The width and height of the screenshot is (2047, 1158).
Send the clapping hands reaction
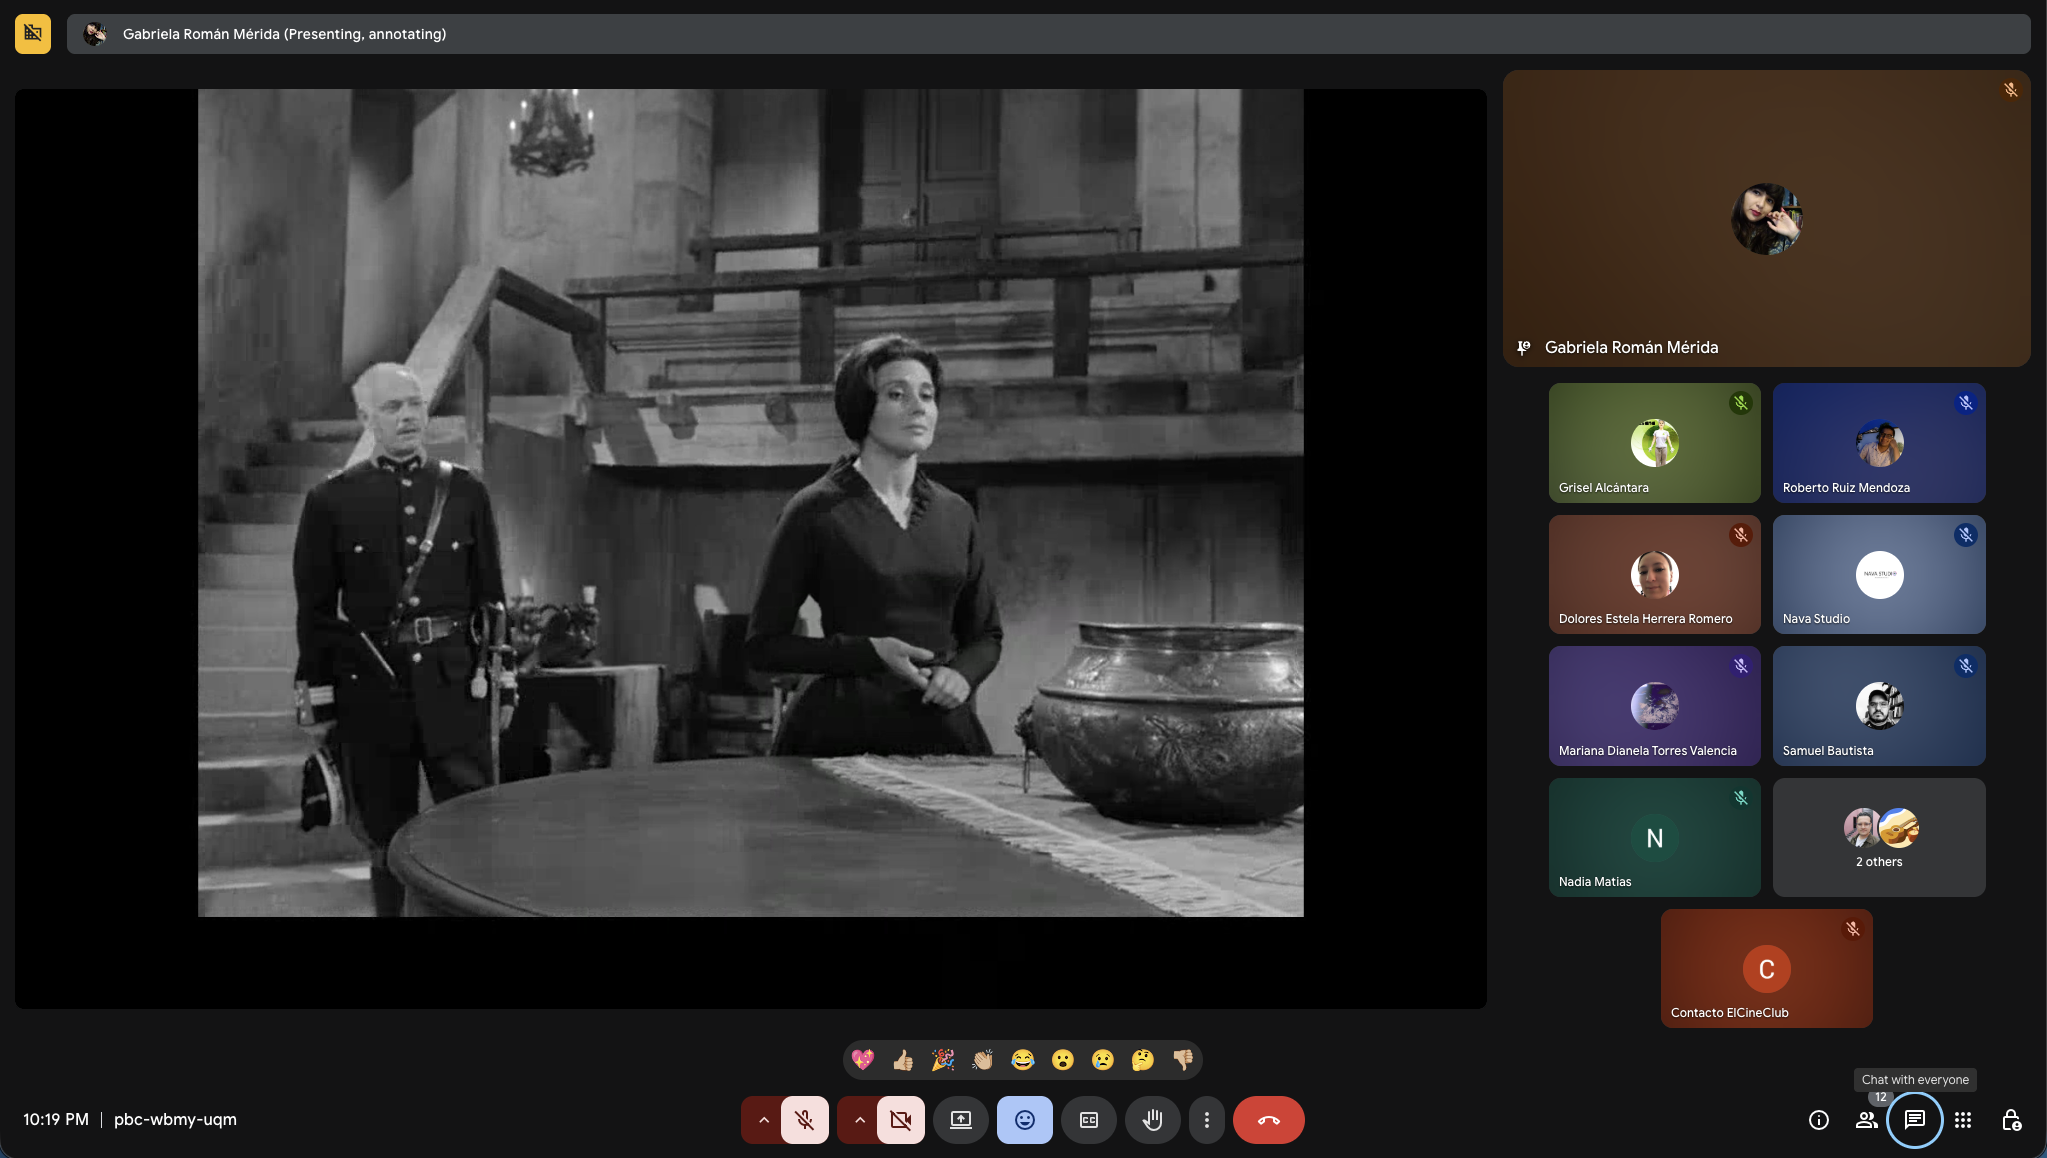982,1060
